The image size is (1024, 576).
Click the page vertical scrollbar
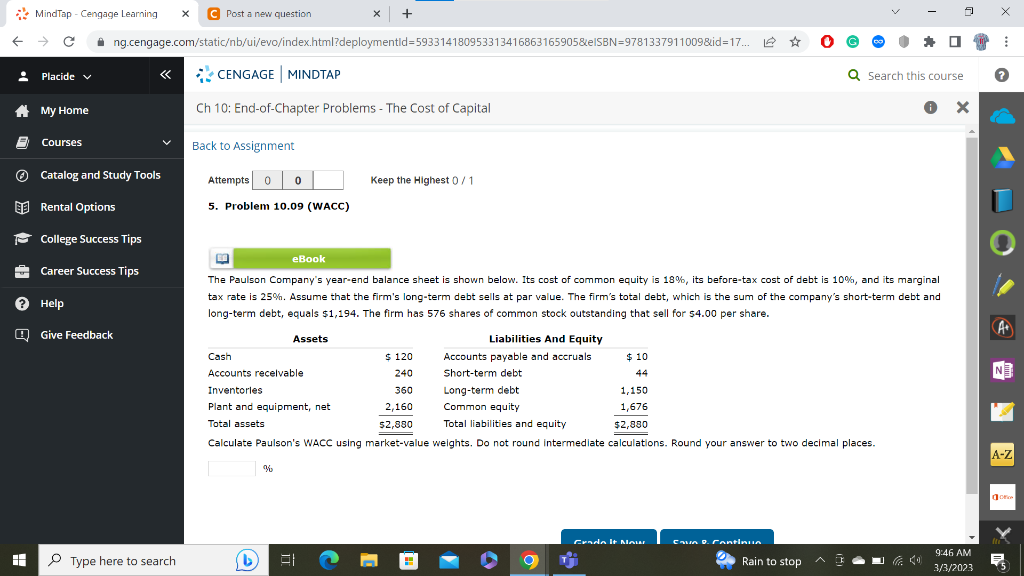972,313
